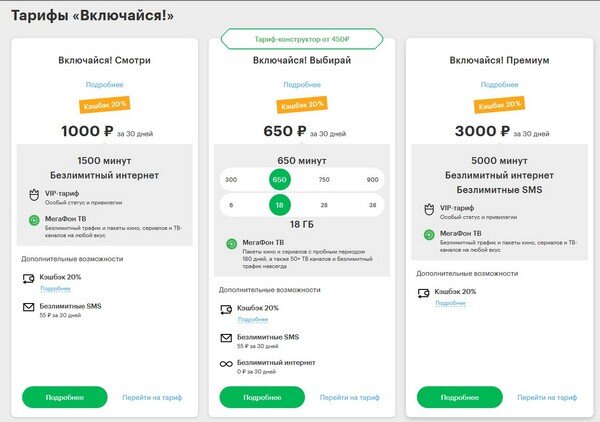Click the envelope icon in Выбирай card

pyautogui.click(x=226, y=338)
